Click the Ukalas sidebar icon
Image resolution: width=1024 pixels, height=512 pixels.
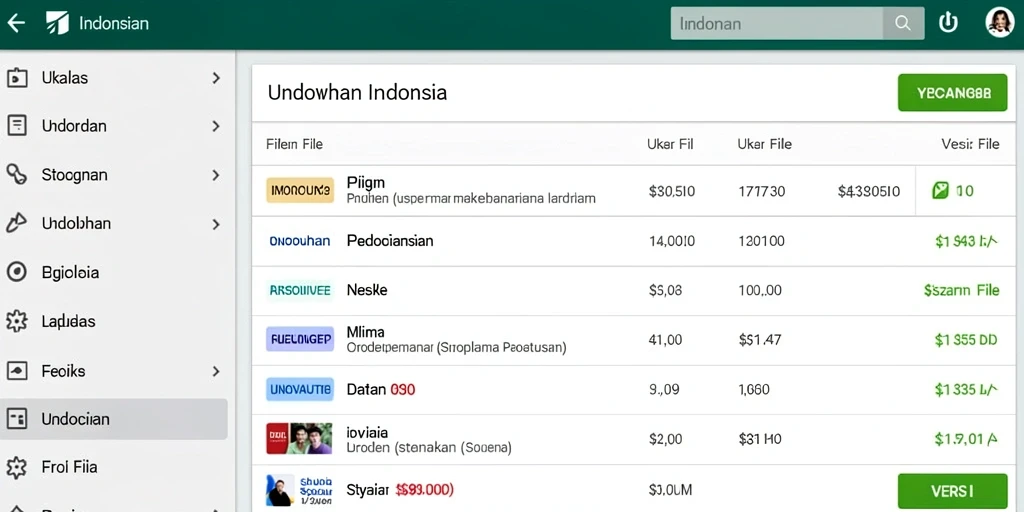[x=16, y=78]
